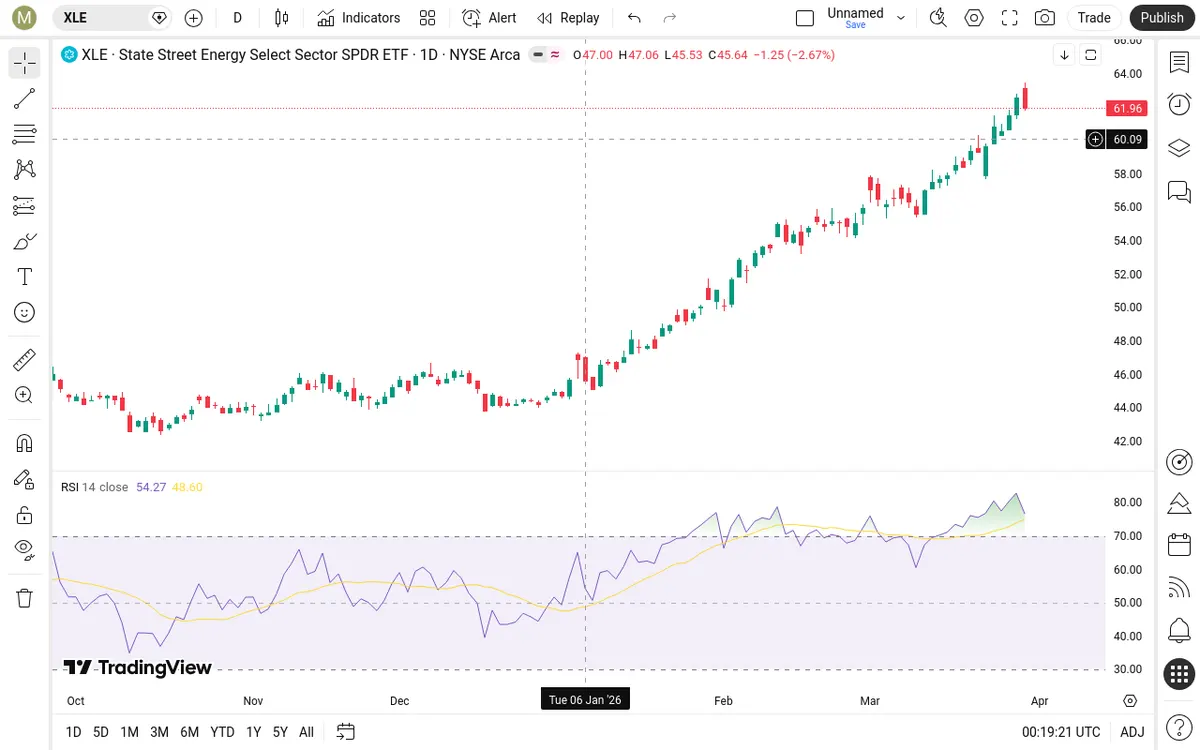The image size is (1200, 750).
Task: Open the D interval selector
Action: pyautogui.click(x=238, y=18)
